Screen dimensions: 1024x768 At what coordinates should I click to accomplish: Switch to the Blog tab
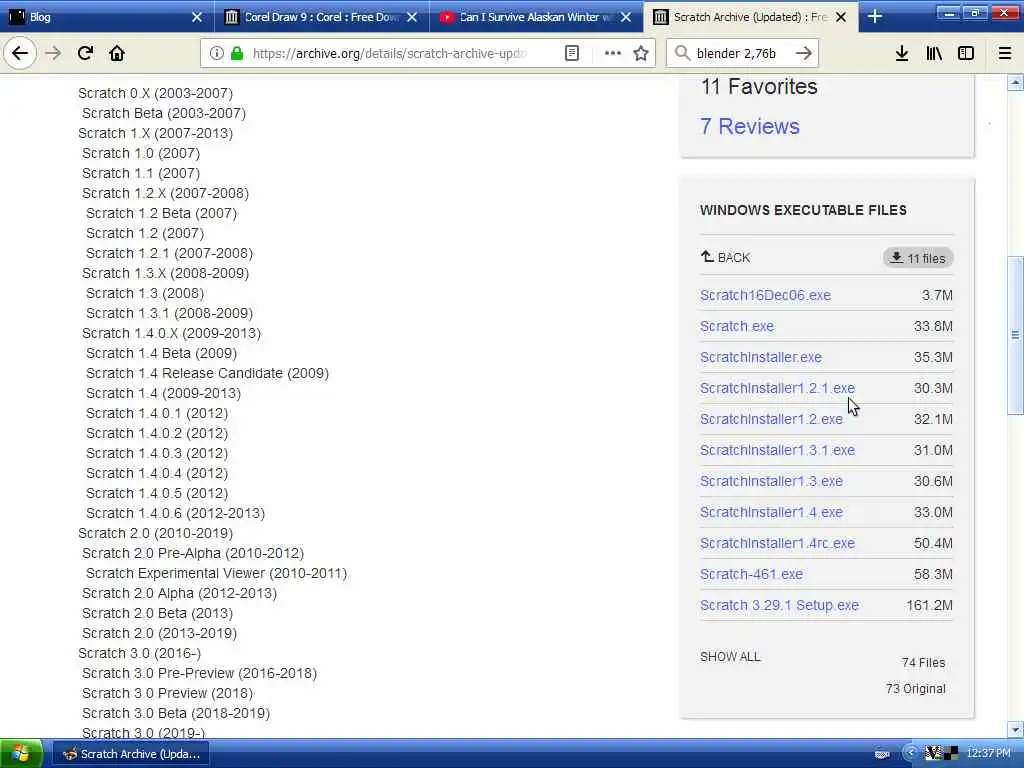(x=106, y=17)
